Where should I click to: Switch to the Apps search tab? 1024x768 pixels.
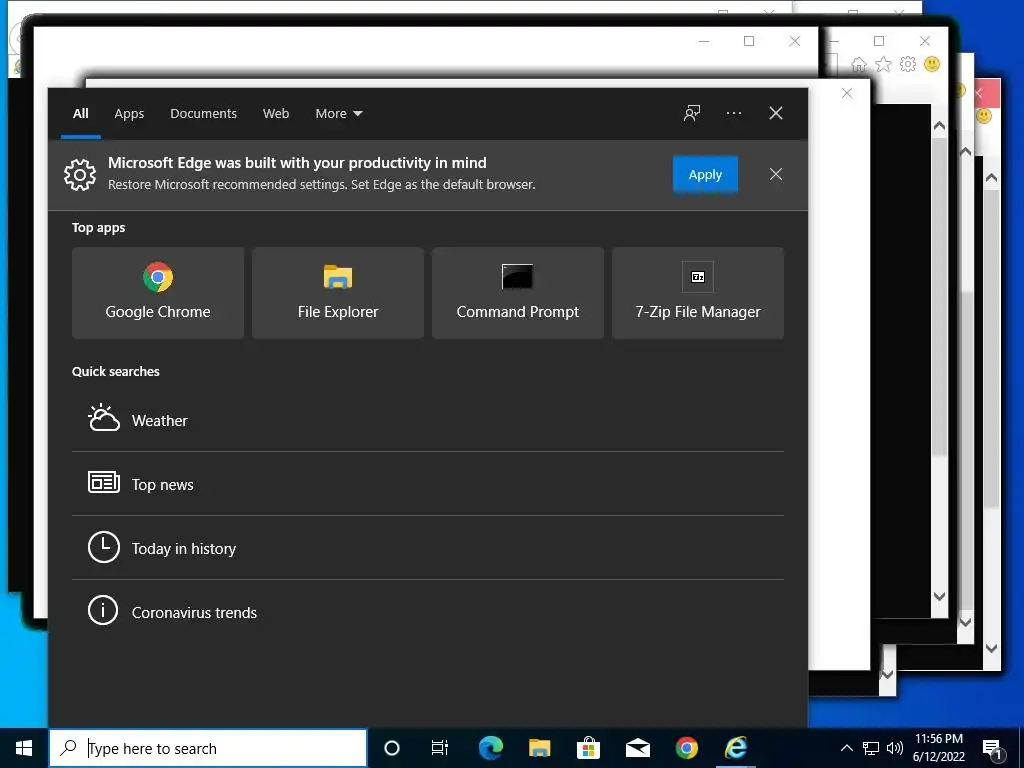click(129, 114)
